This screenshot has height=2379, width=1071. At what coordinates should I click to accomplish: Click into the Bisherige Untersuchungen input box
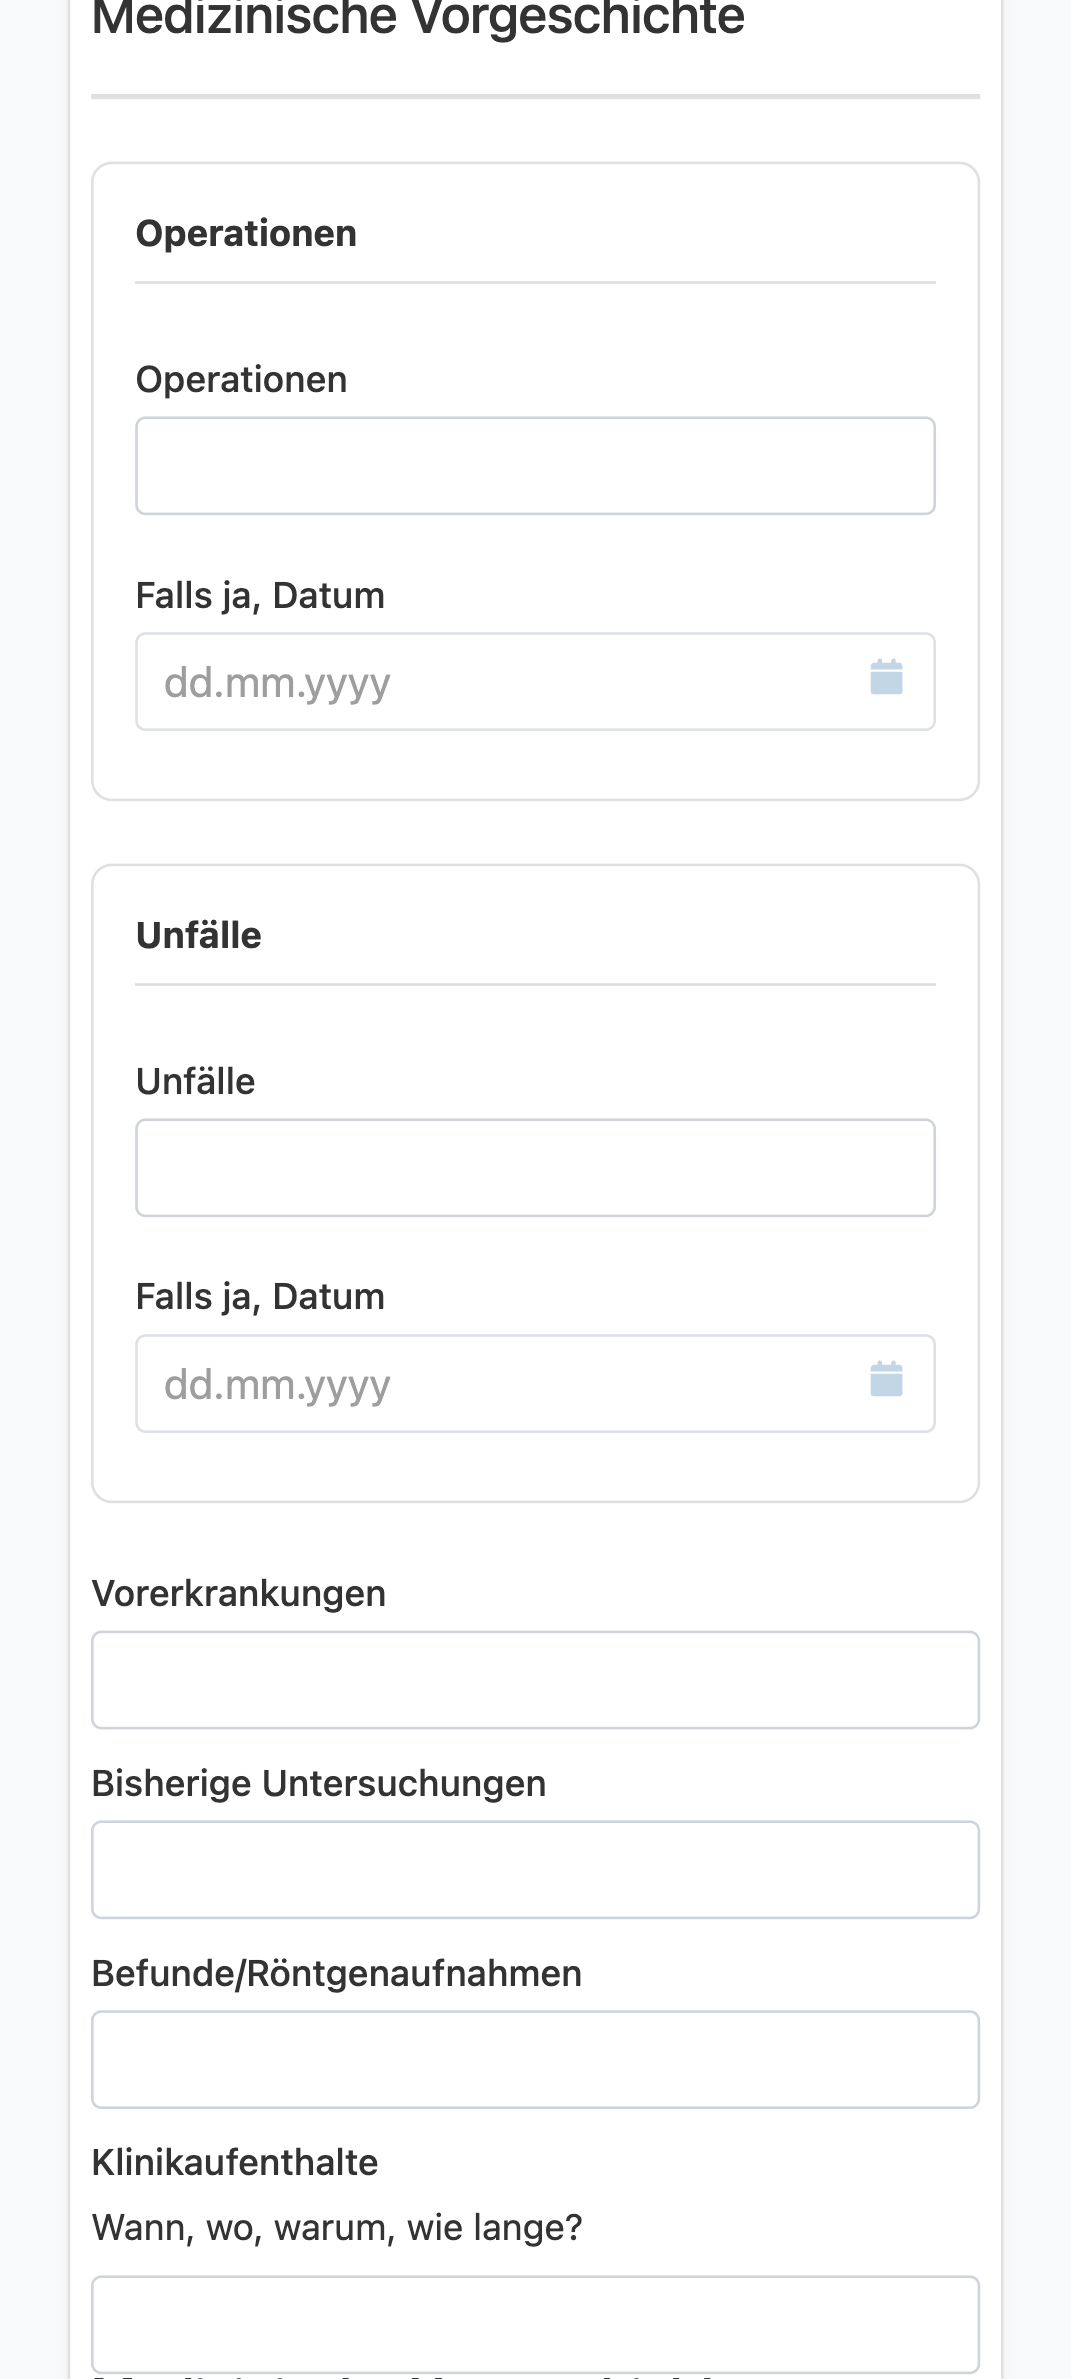(x=535, y=1870)
